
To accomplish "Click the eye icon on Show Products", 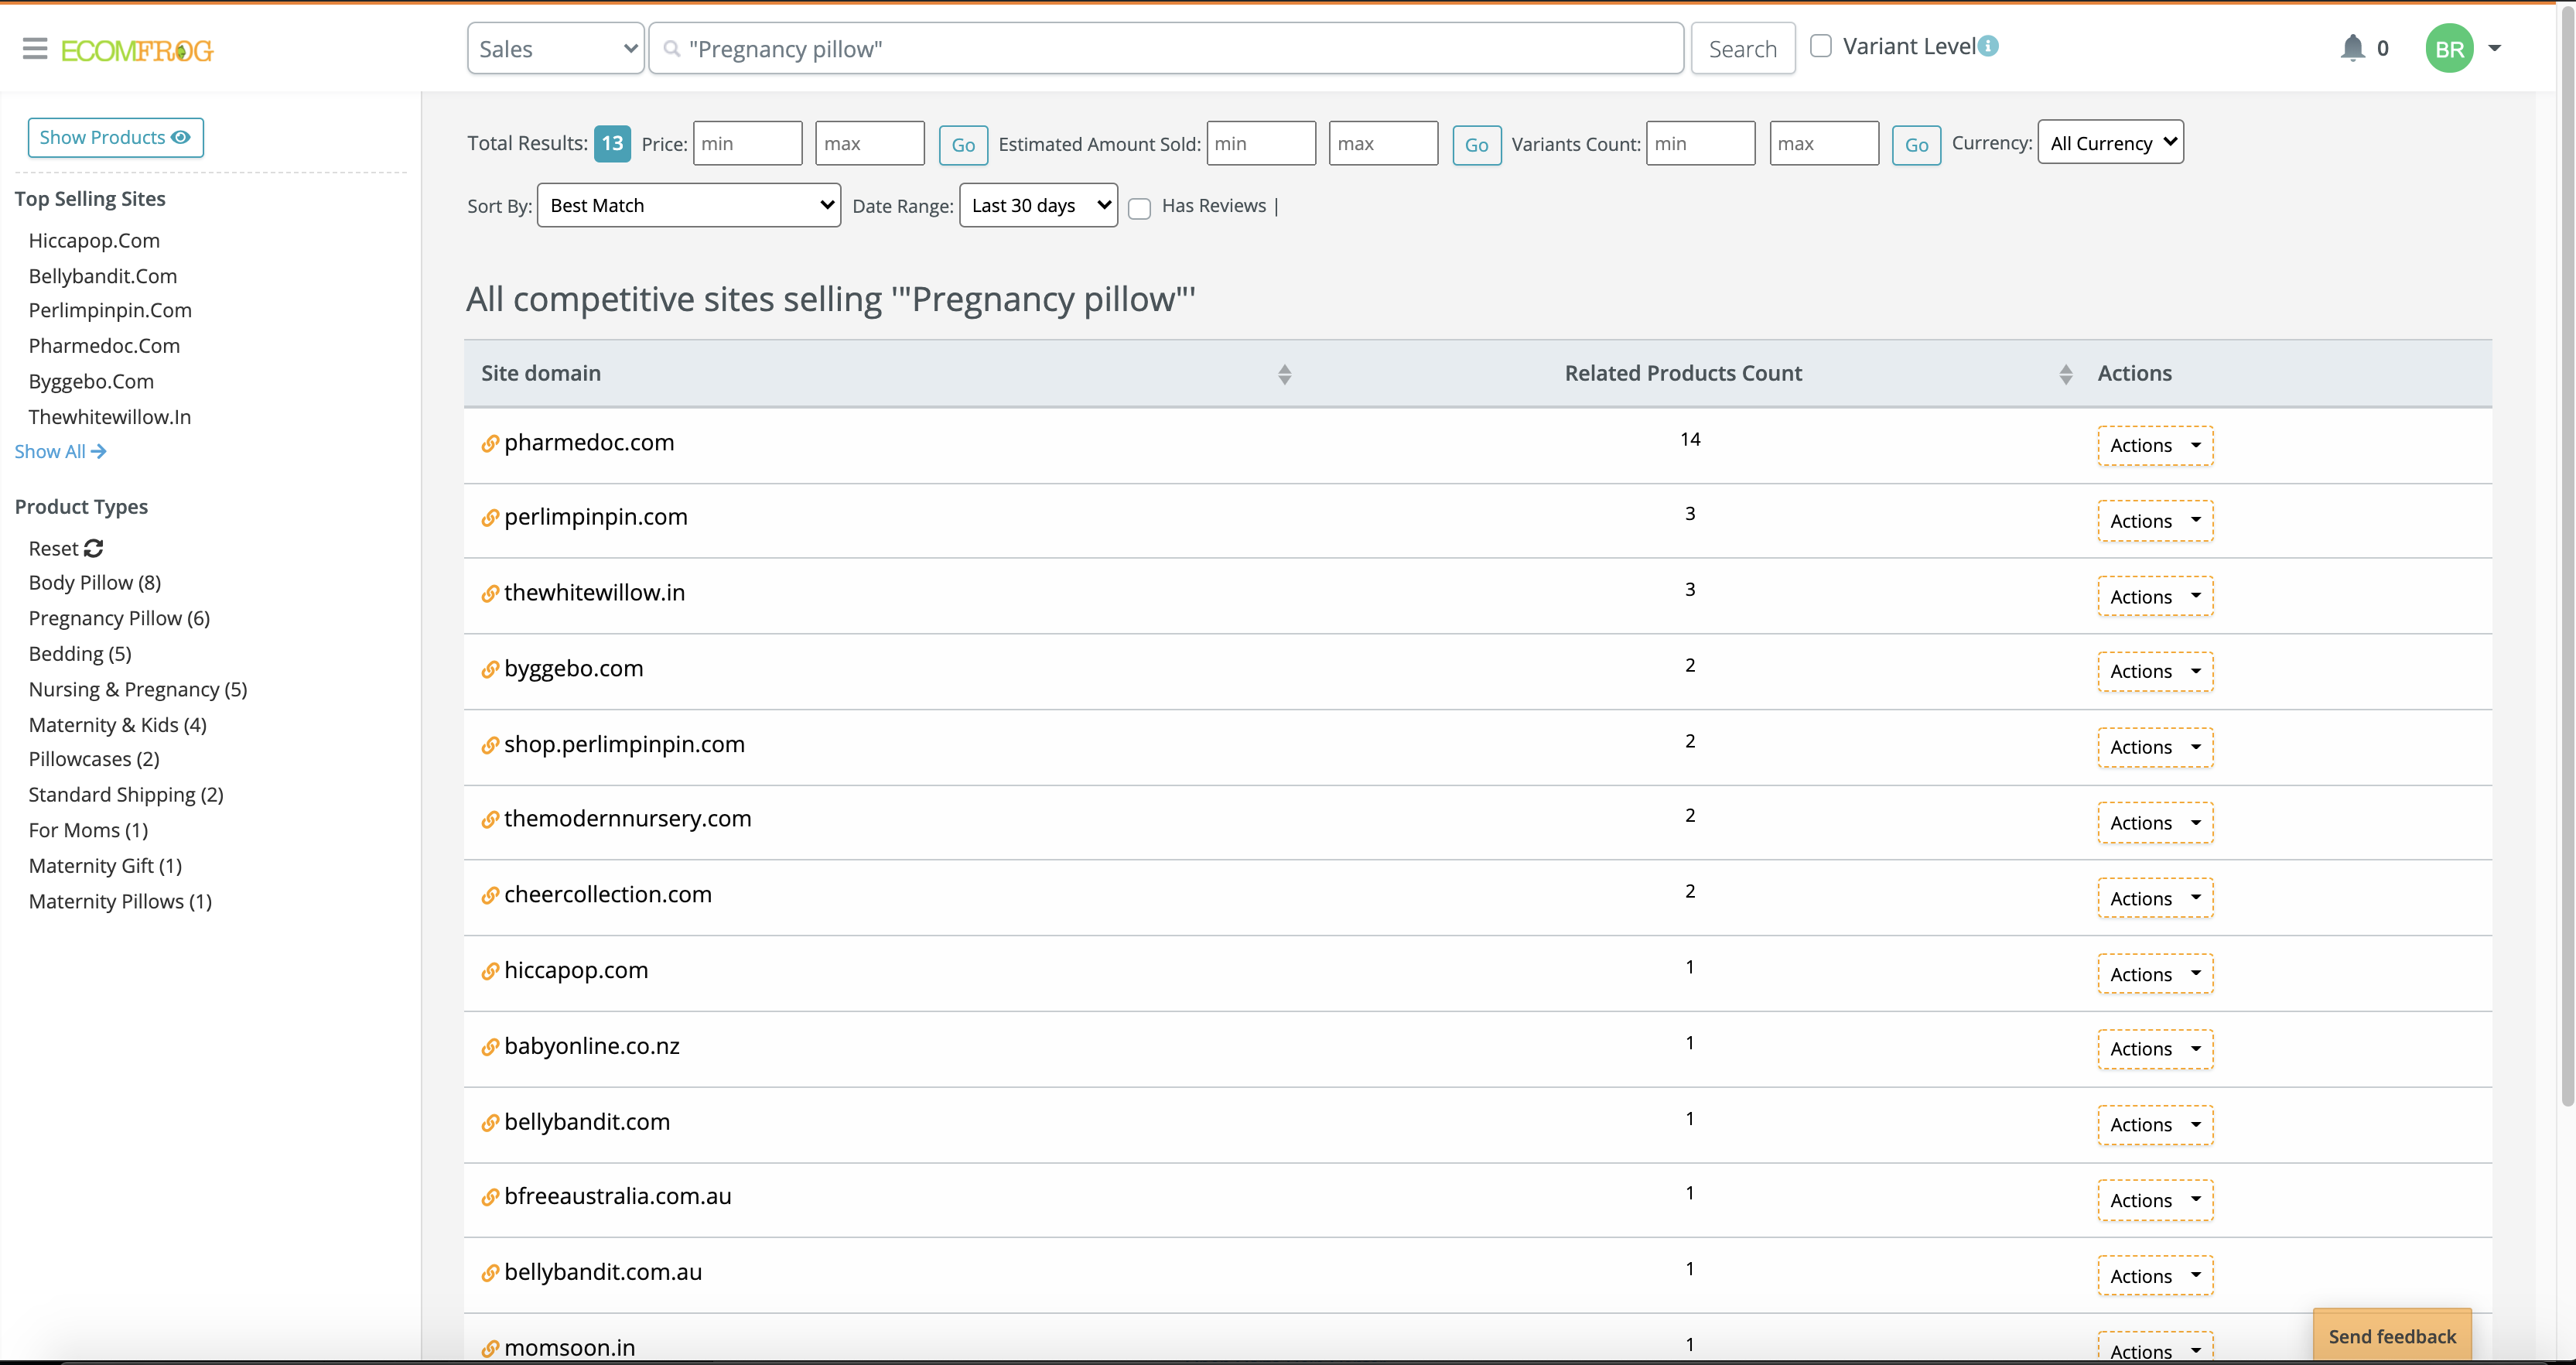I will point(180,137).
